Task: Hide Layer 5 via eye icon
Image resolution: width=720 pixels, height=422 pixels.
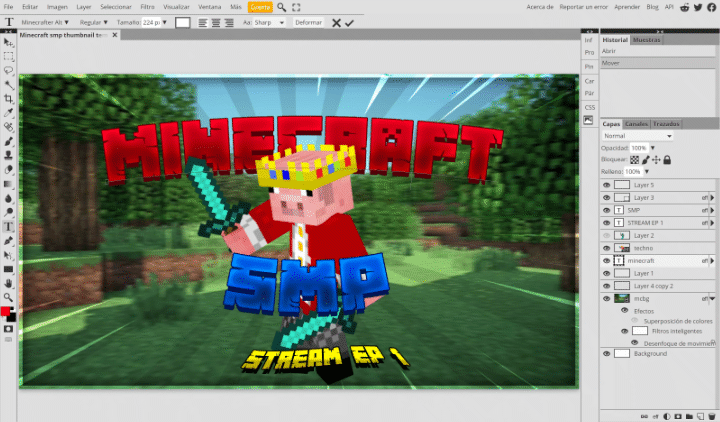Action: [607, 185]
